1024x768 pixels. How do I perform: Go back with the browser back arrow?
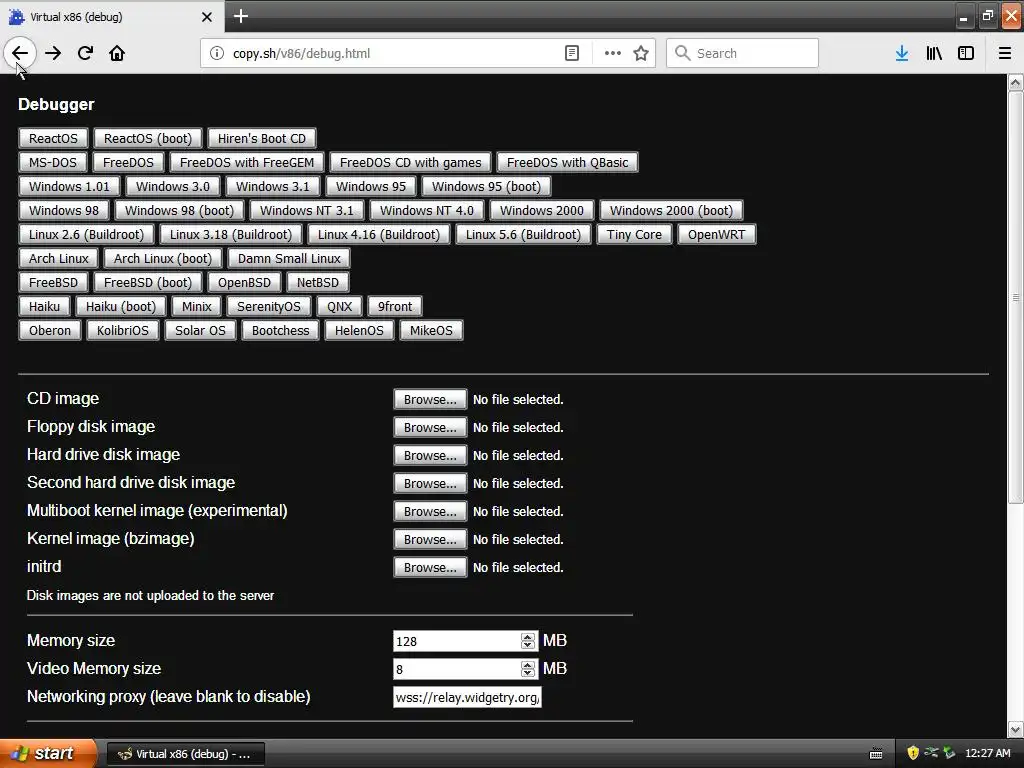20,53
